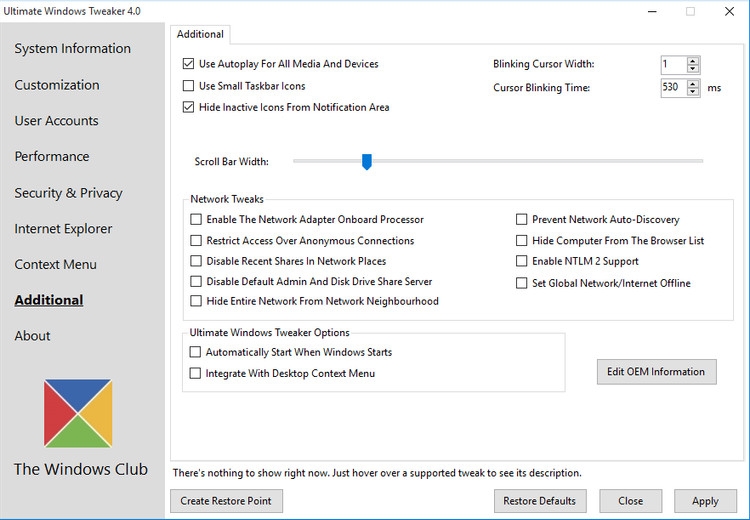The width and height of the screenshot is (750, 520).
Task: Click the Scroll Bar Width slider thumb
Action: pos(367,162)
